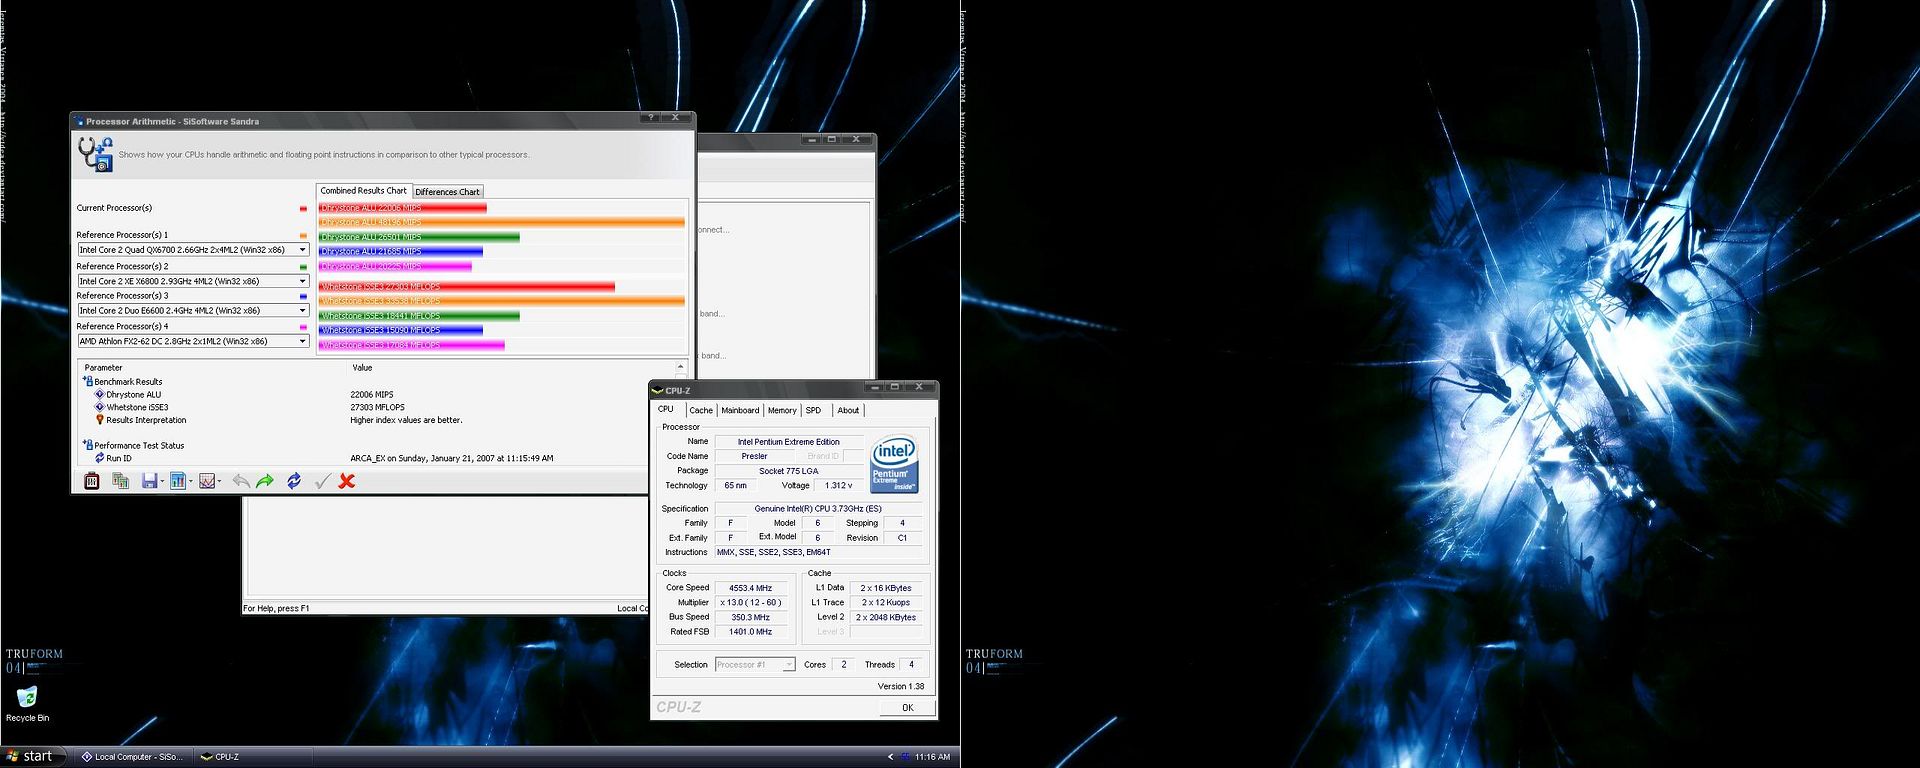Viewport: 1920px width, 768px height.
Task: Click the red Dhrystone ALU 22006 MIPS bar
Action: click(403, 208)
